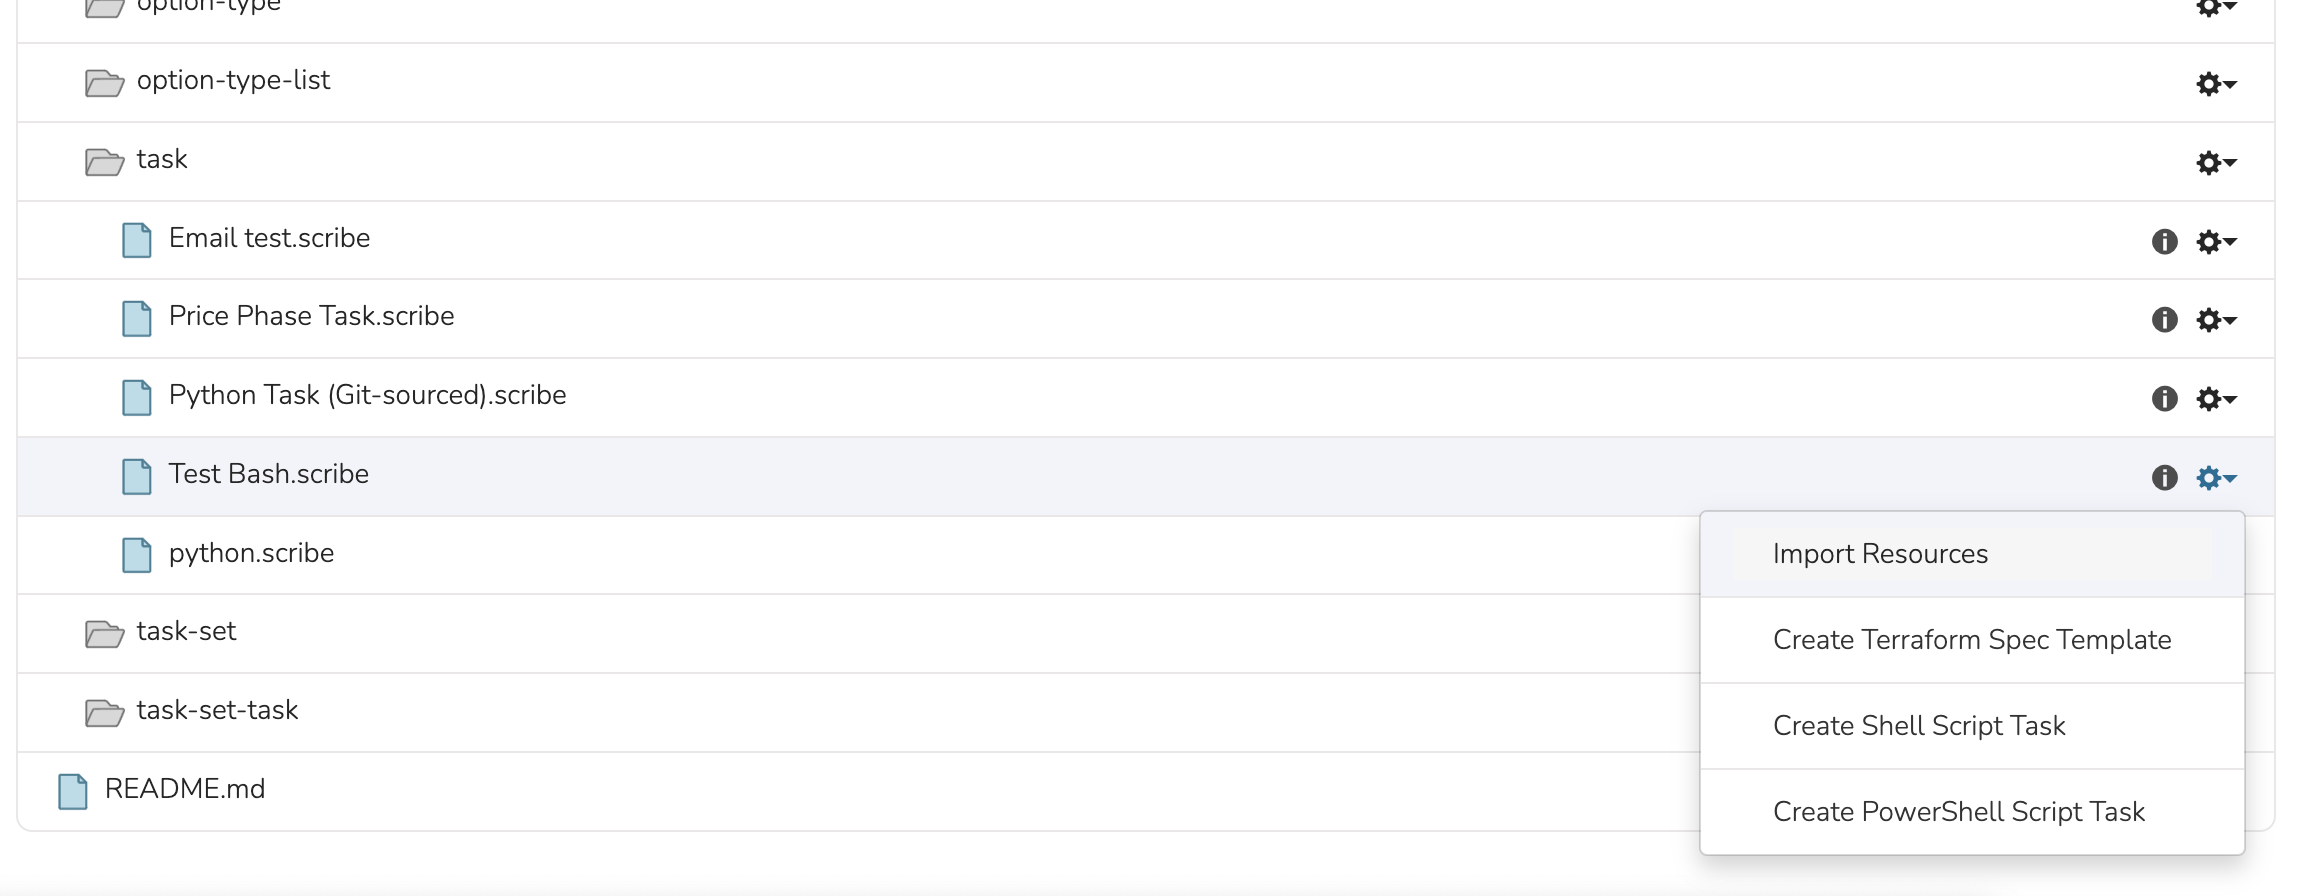Open Python Task (Git-sourced).scribe file
Image resolution: width=2302 pixels, height=896 pixels.
point(367,396)
